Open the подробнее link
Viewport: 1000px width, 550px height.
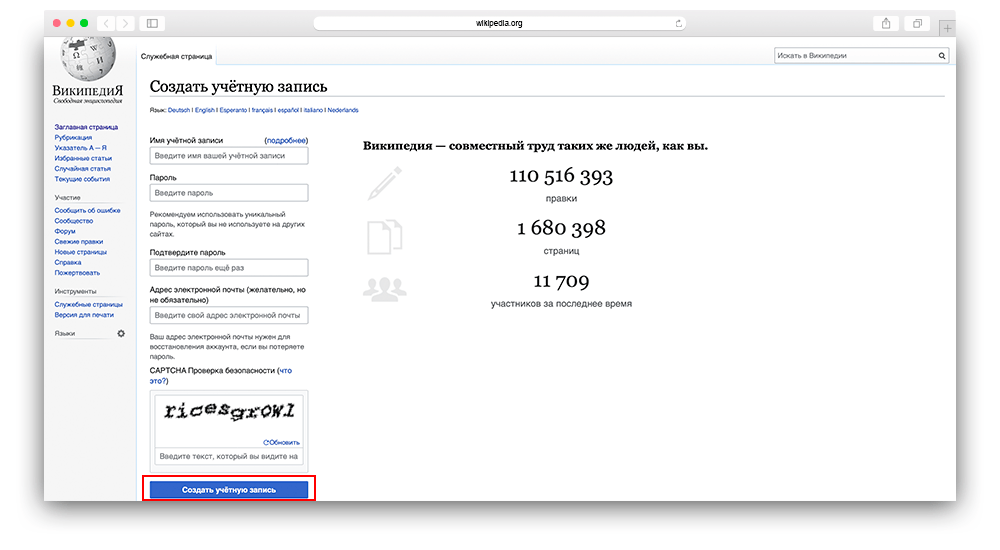(x=286, y=140)
